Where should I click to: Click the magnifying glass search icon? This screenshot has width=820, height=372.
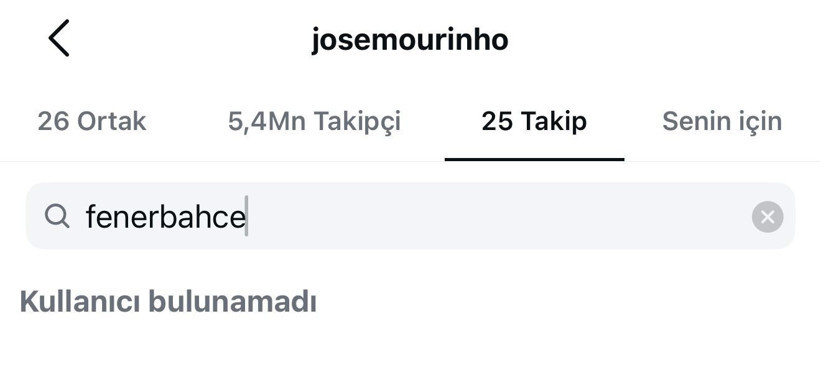57,216
